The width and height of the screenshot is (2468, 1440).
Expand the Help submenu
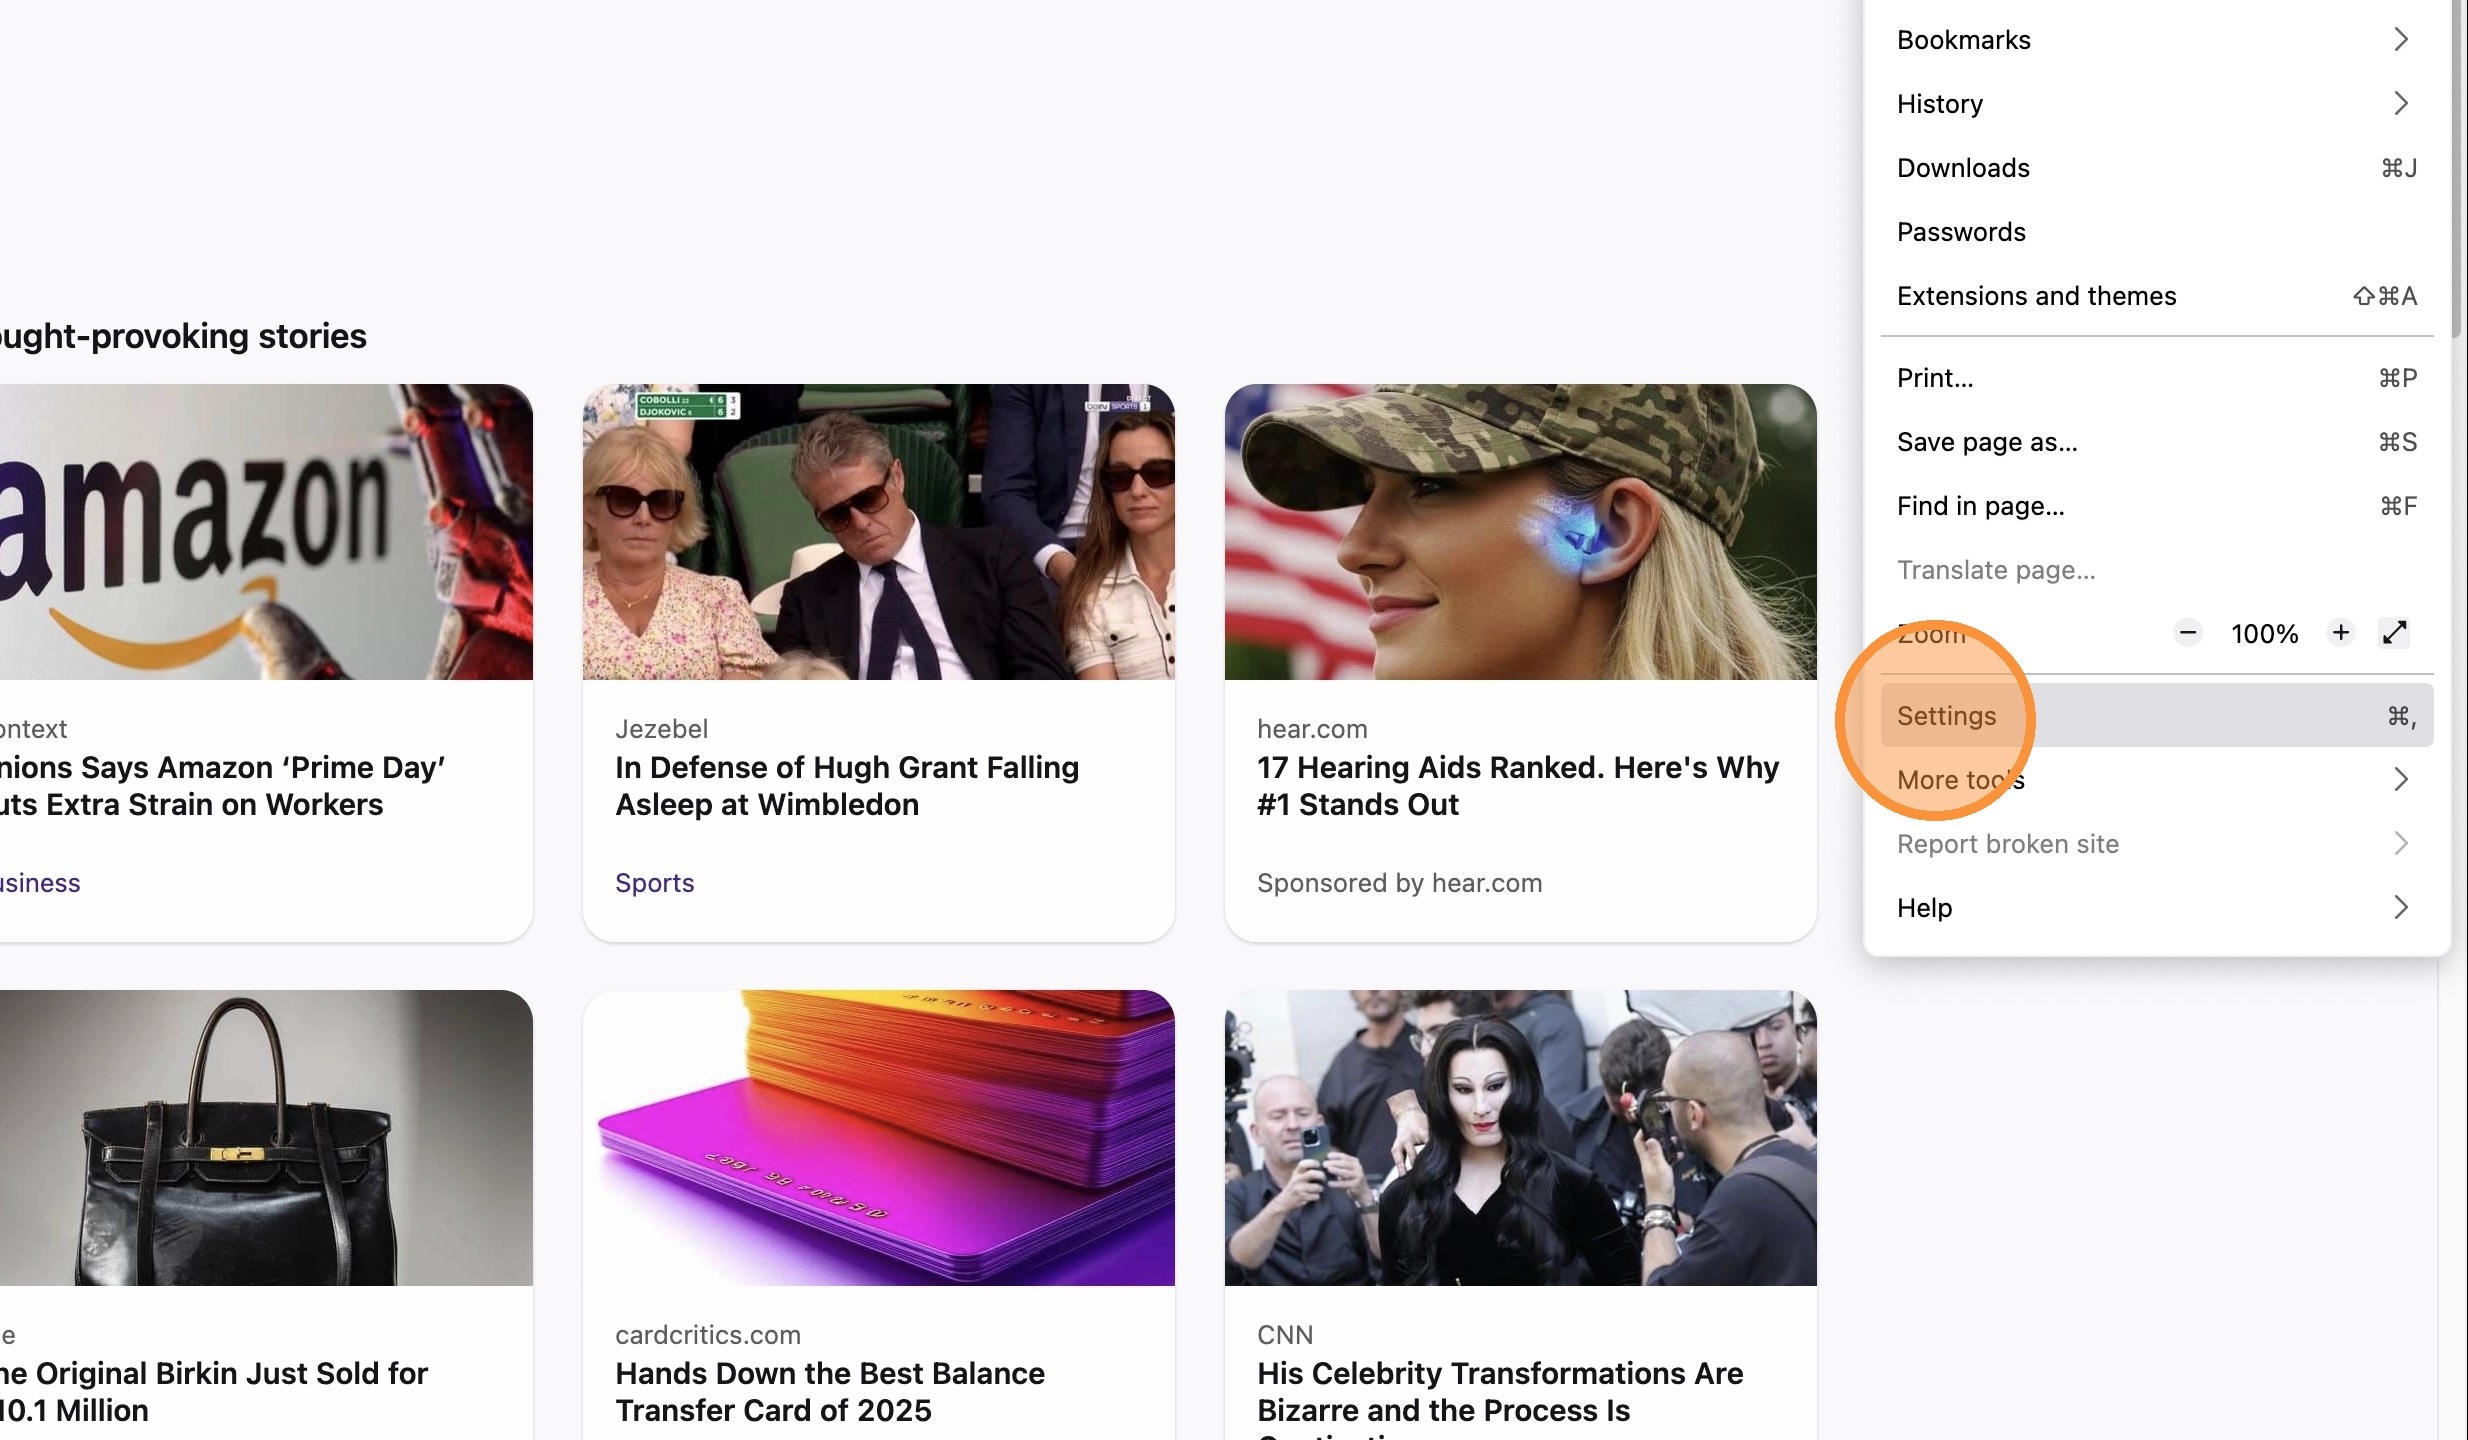coord(2157,908)
